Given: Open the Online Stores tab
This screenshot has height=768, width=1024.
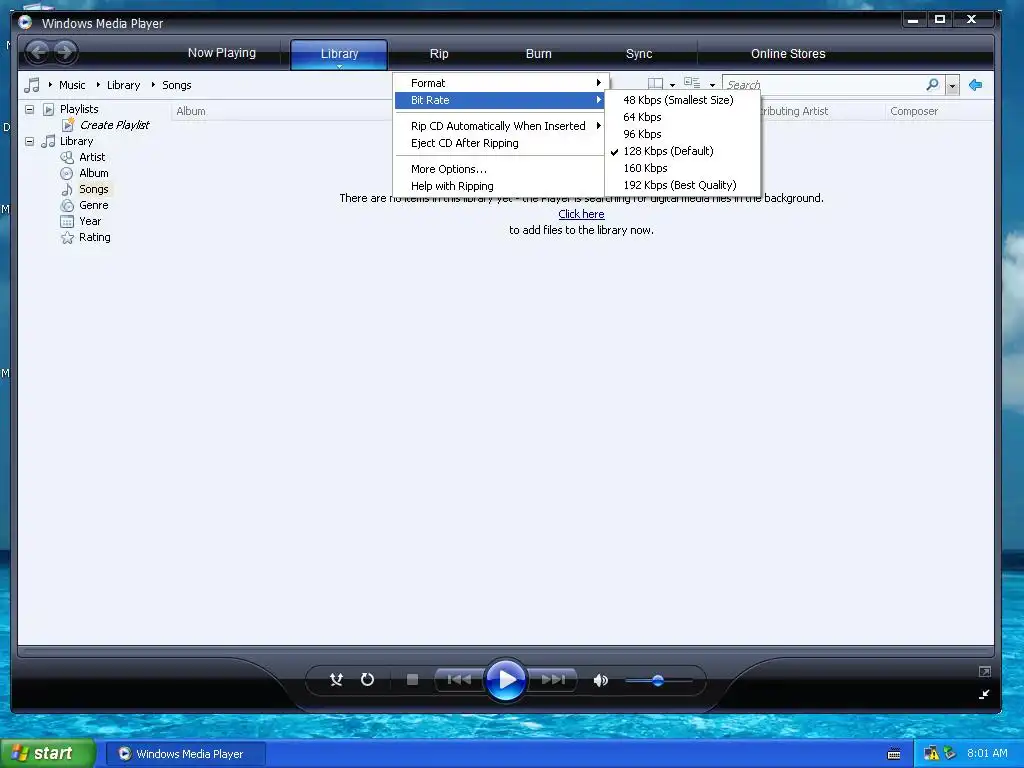Looking at the screenshot, I should pyautogui.click(x=788, y=54).
